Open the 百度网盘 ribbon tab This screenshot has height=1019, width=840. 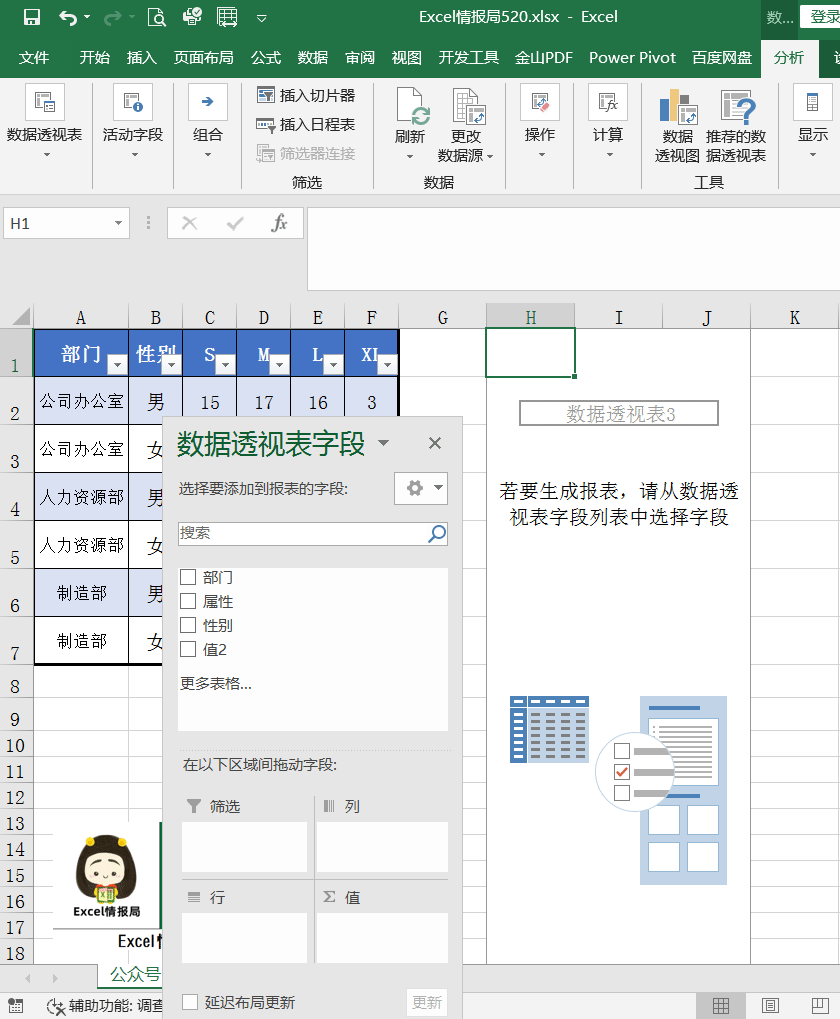click(x=722, y=58)
